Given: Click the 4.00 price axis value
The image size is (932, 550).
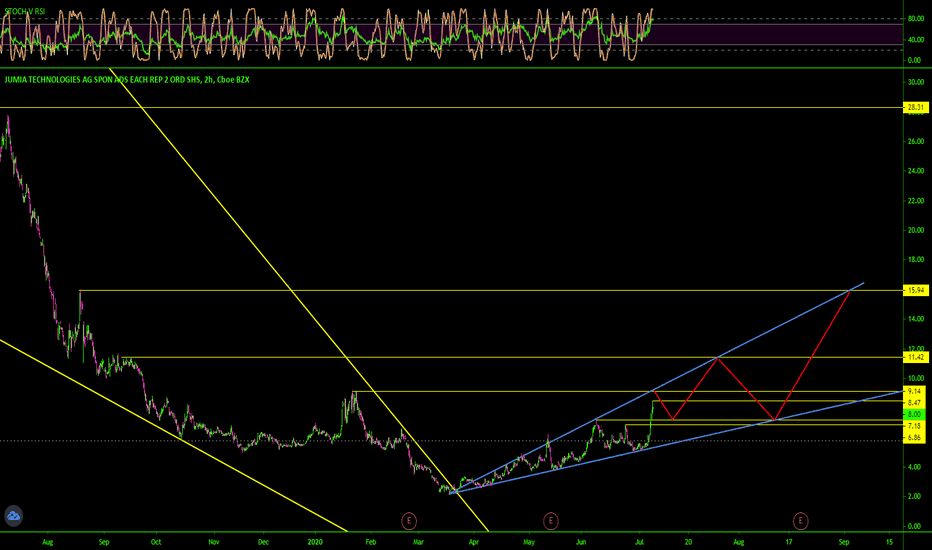Looking at the screenshot, I should [915, 467].
